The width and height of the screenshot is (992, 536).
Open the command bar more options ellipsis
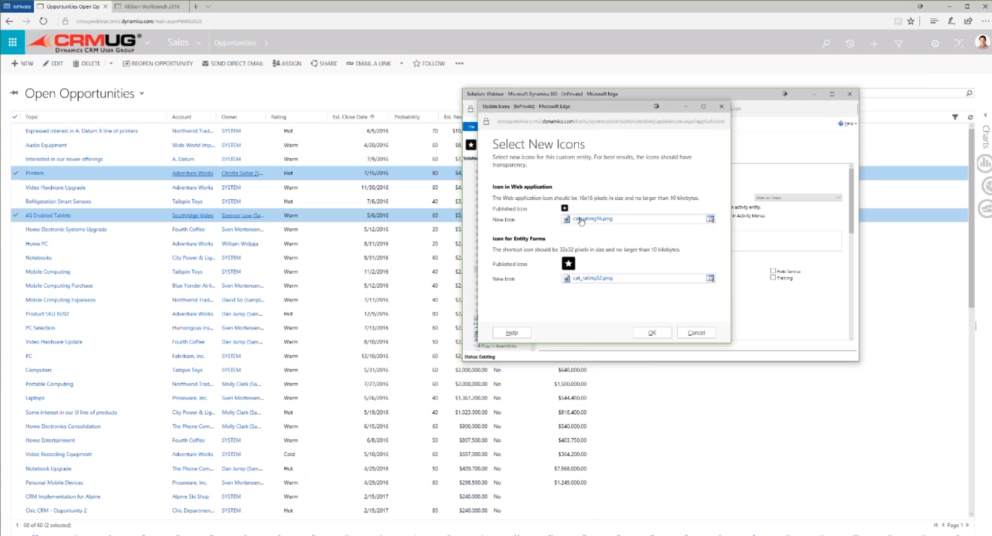pyautogui.click(x=459, y=63)
